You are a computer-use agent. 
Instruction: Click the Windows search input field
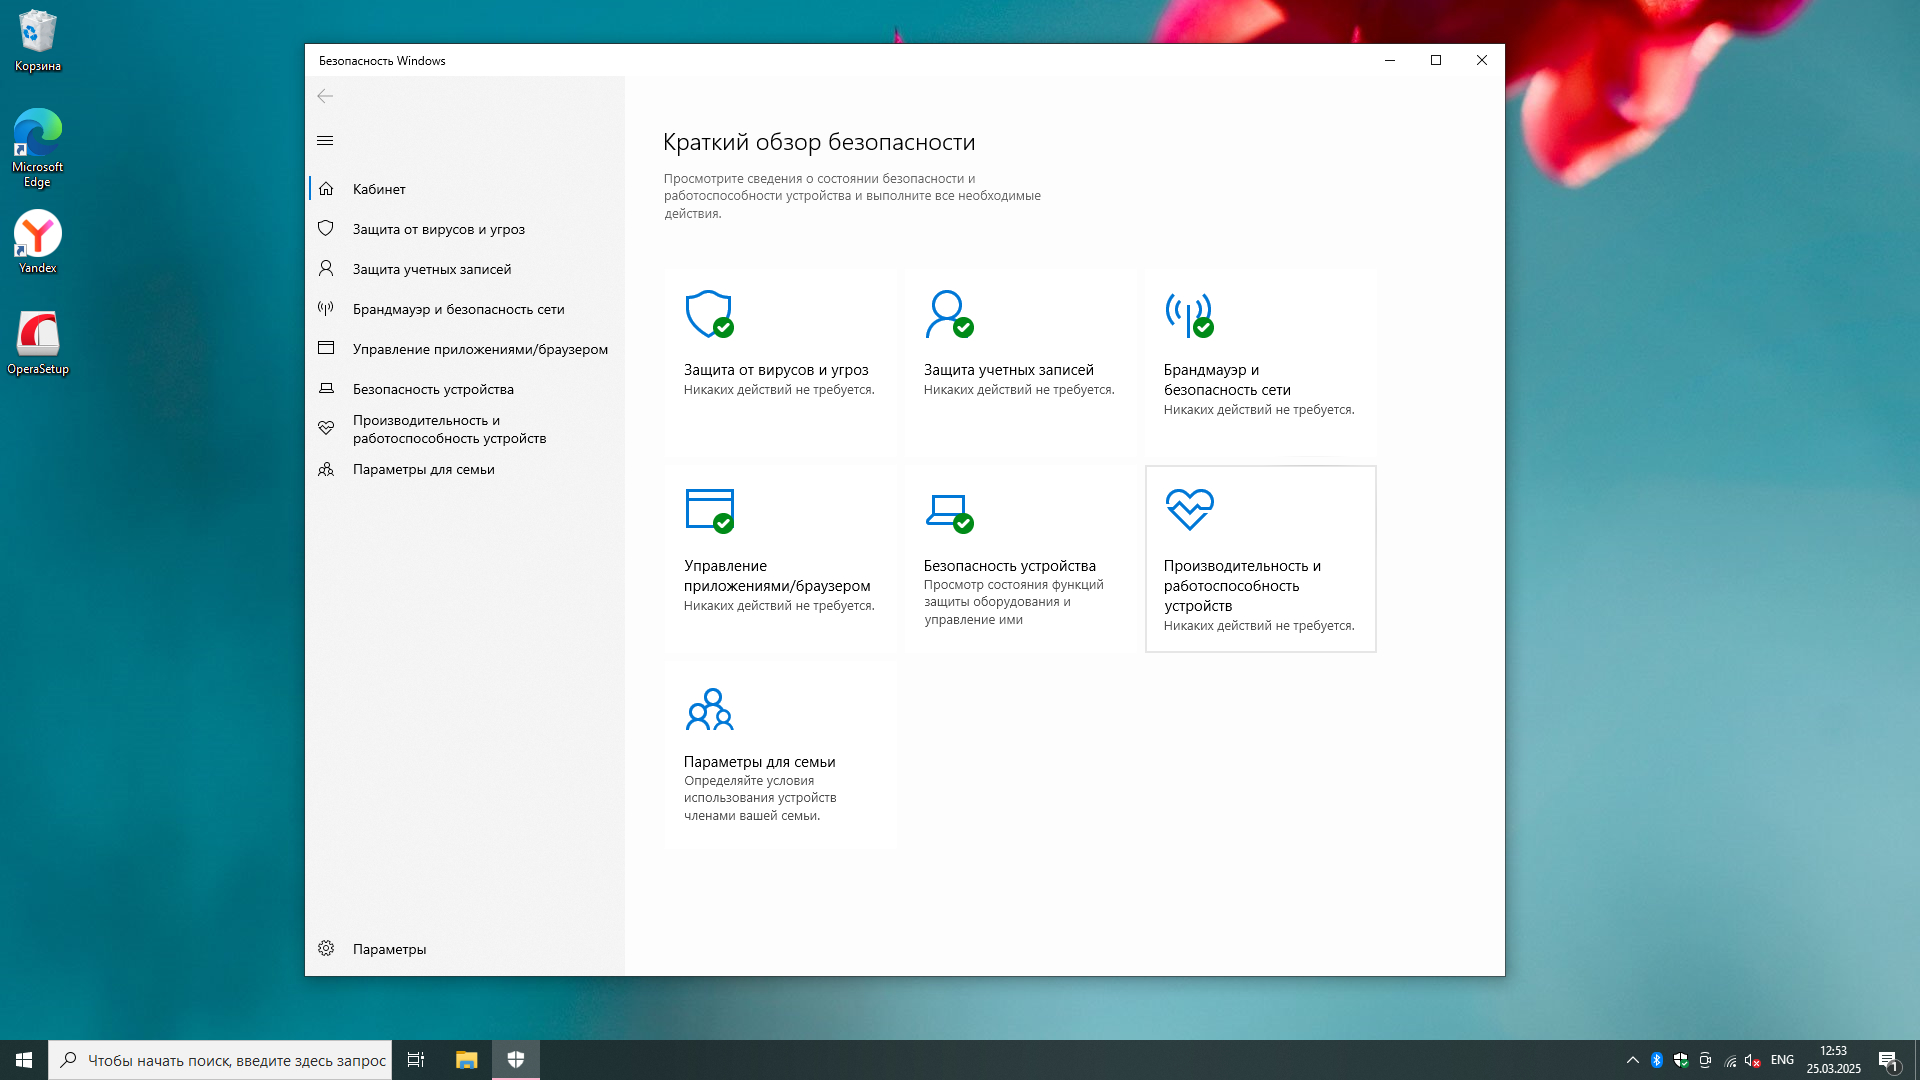(236, 1060)
